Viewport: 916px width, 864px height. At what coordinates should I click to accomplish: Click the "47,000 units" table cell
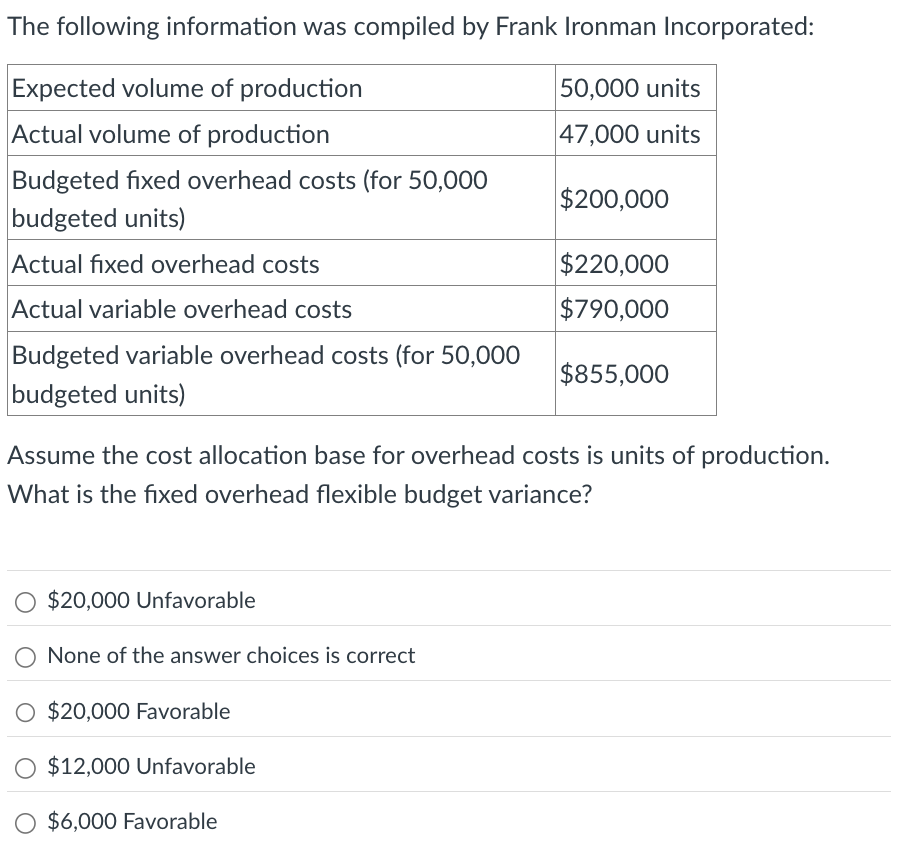(630, 134)
